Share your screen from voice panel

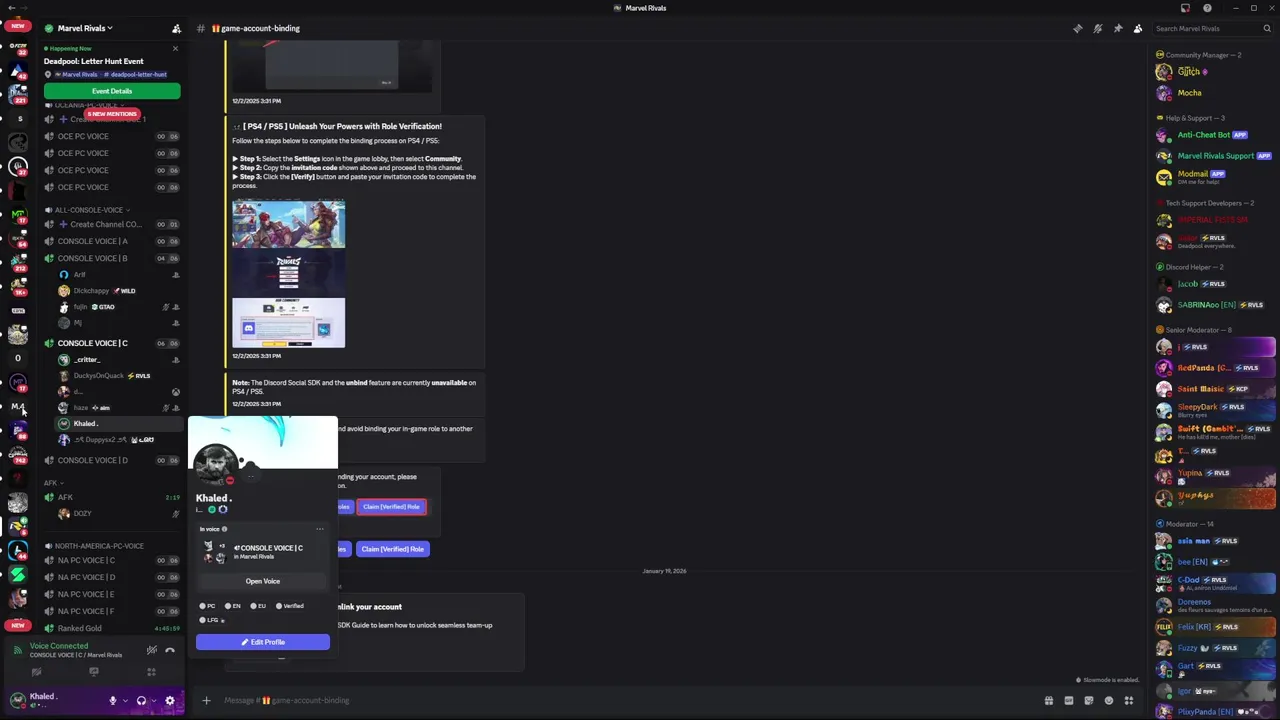pos(94,672)
